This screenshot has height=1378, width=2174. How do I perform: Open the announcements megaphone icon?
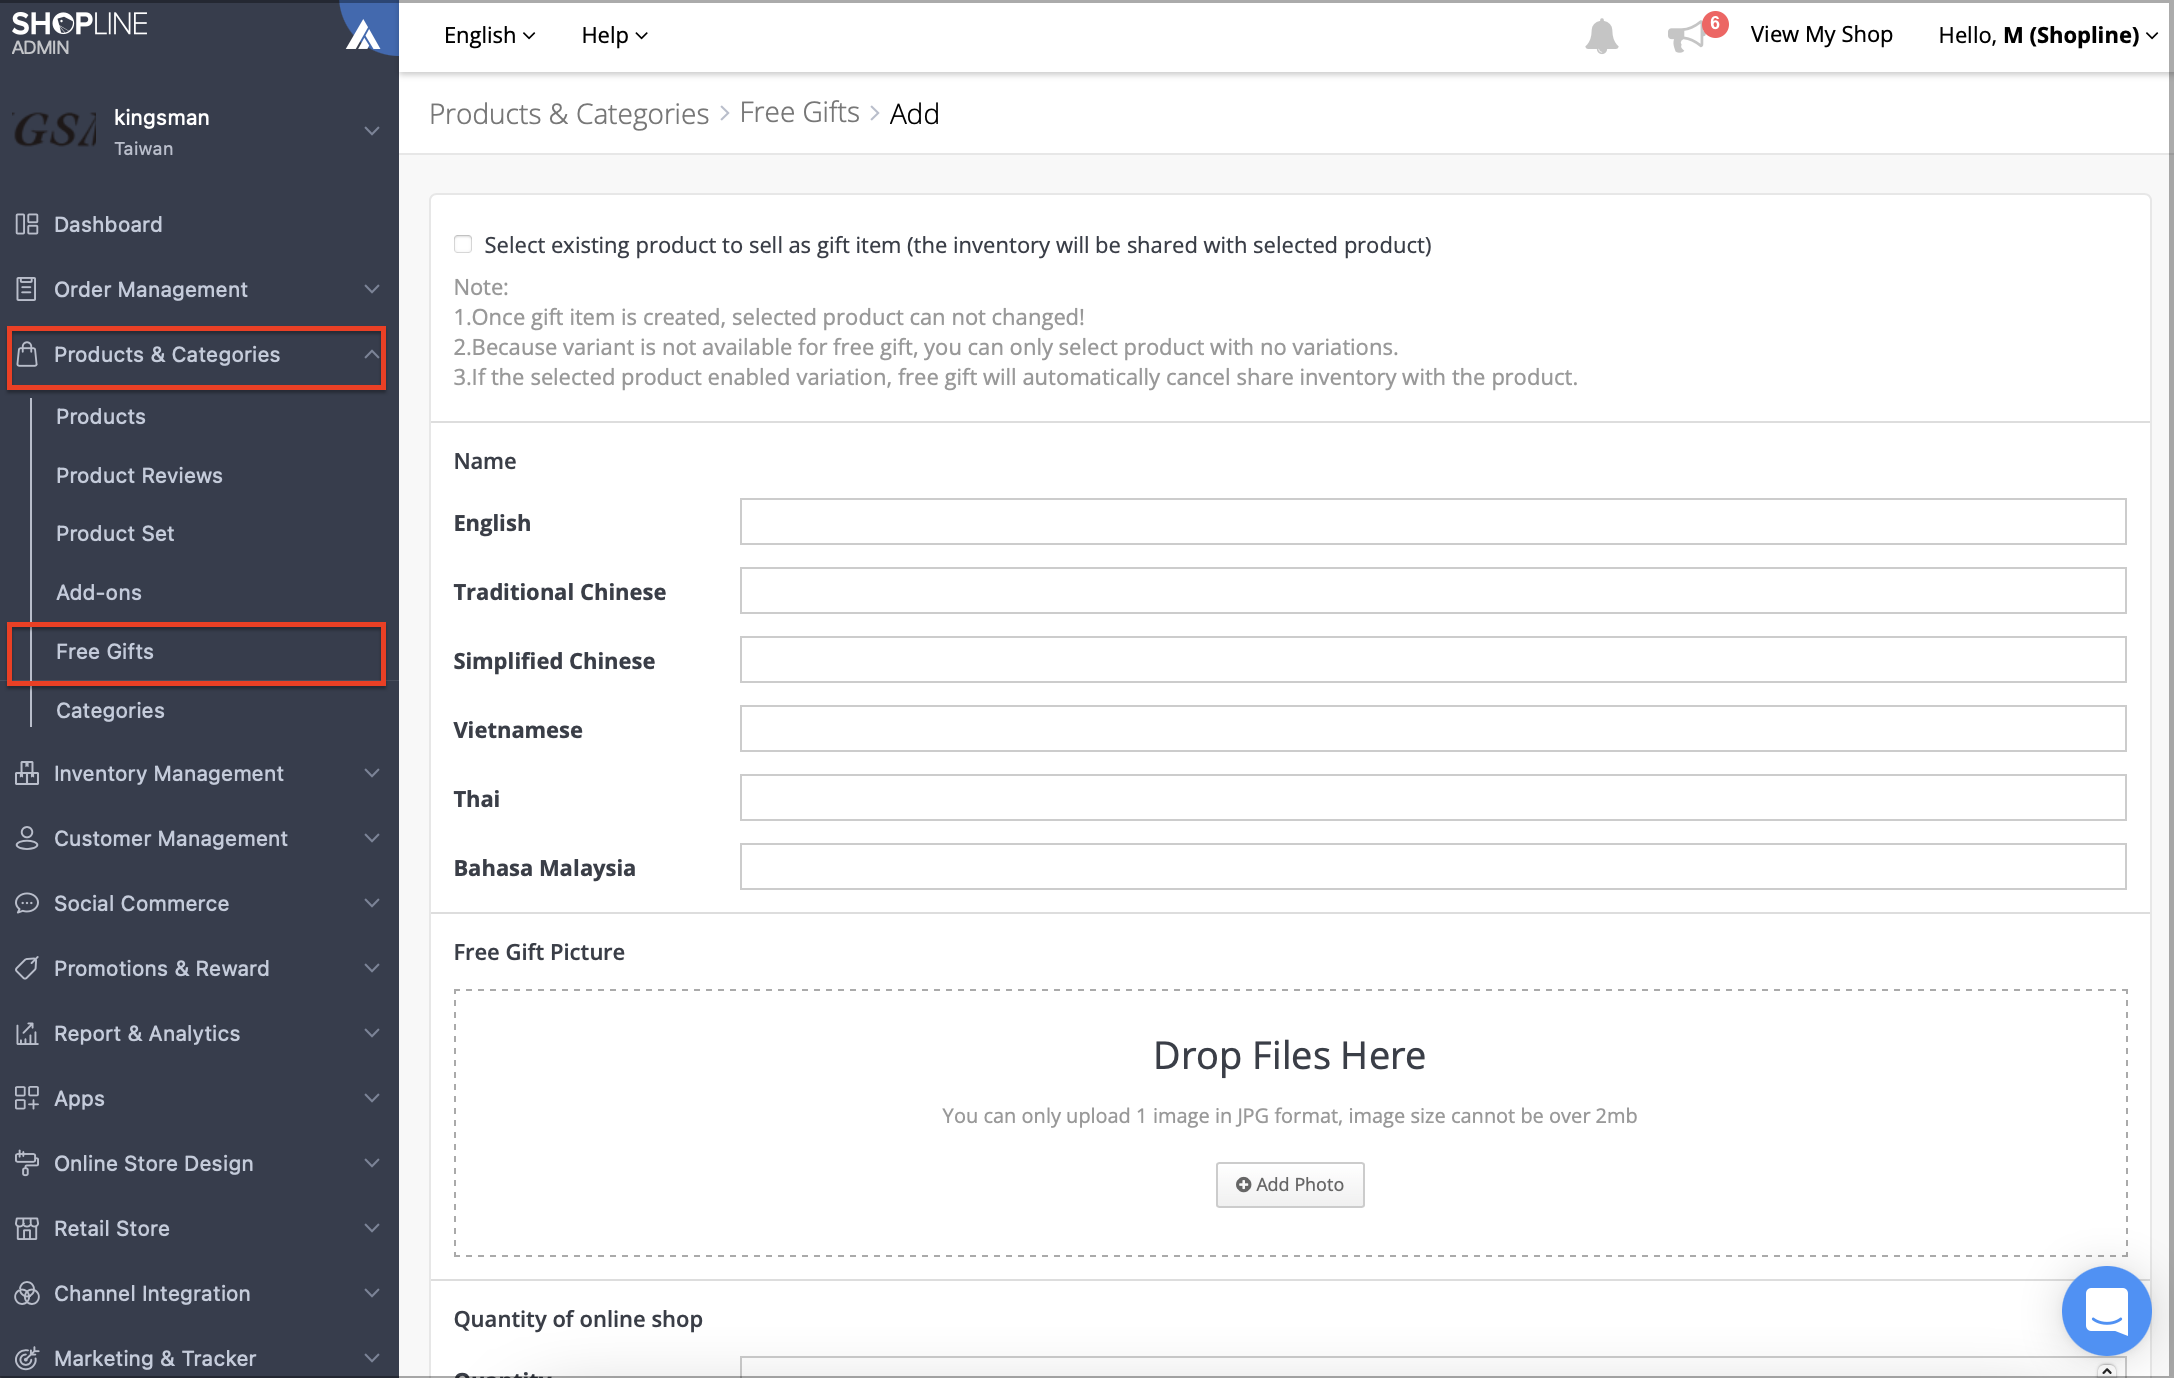[x=1687, y=37]
